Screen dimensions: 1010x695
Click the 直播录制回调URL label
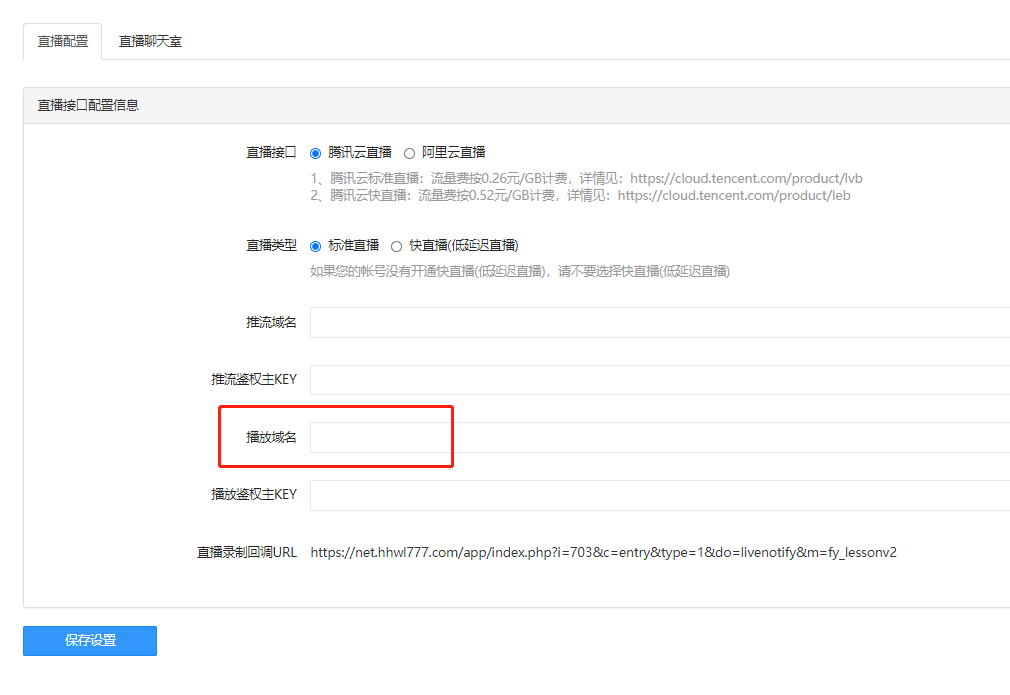click(247, 553)
